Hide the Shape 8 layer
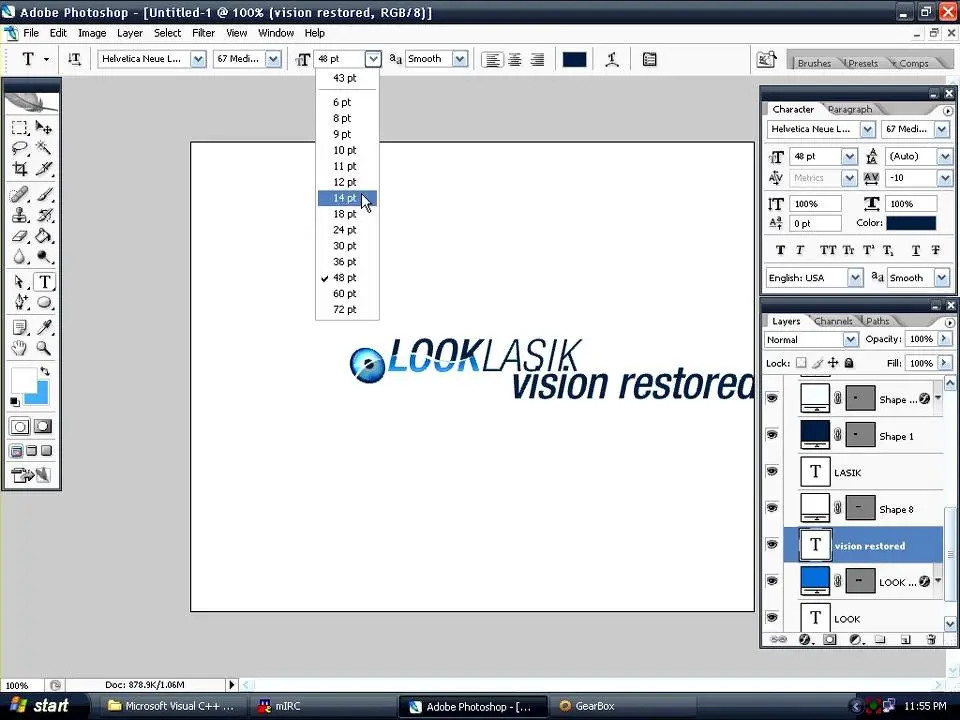 772,508
